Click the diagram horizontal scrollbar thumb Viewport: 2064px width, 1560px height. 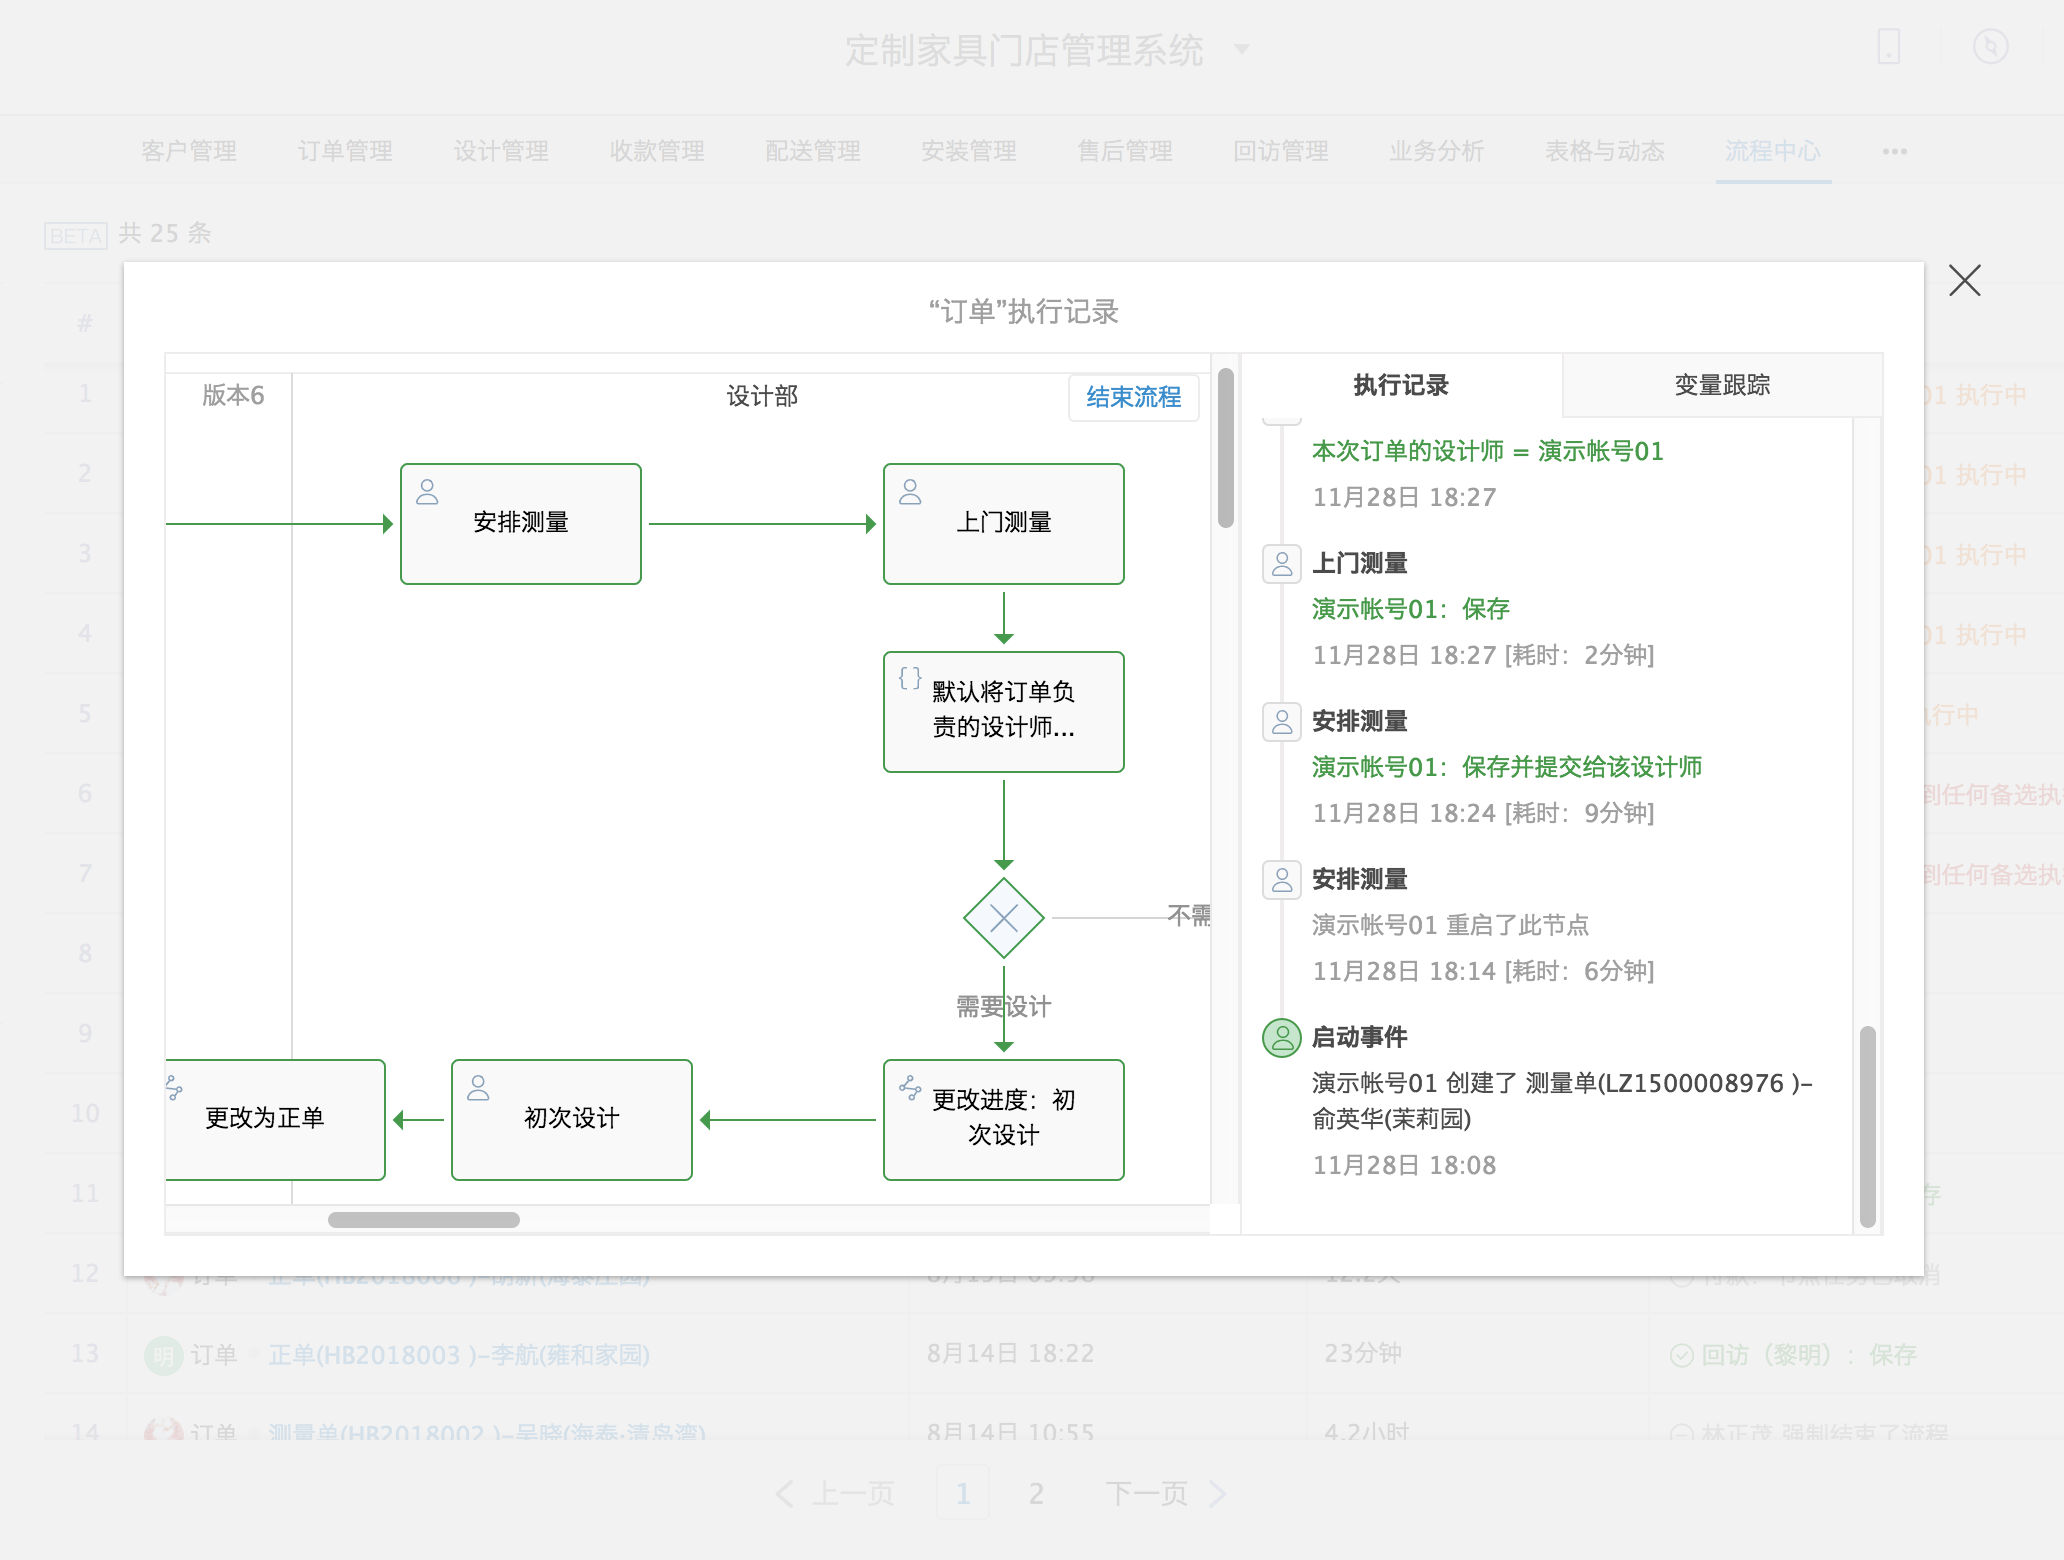pyautogui.click(x=424, y=1220)
